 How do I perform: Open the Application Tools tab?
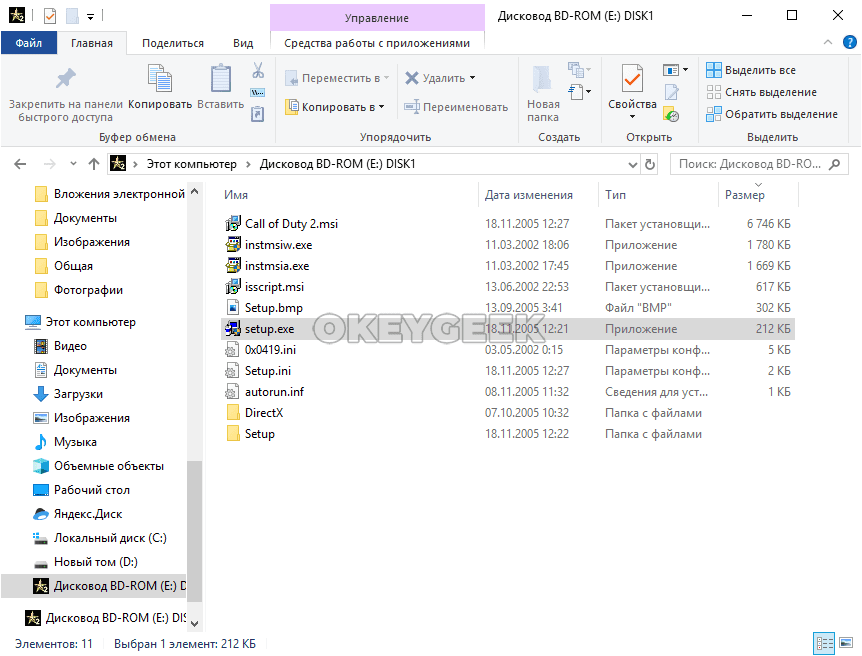pos(377,43)
